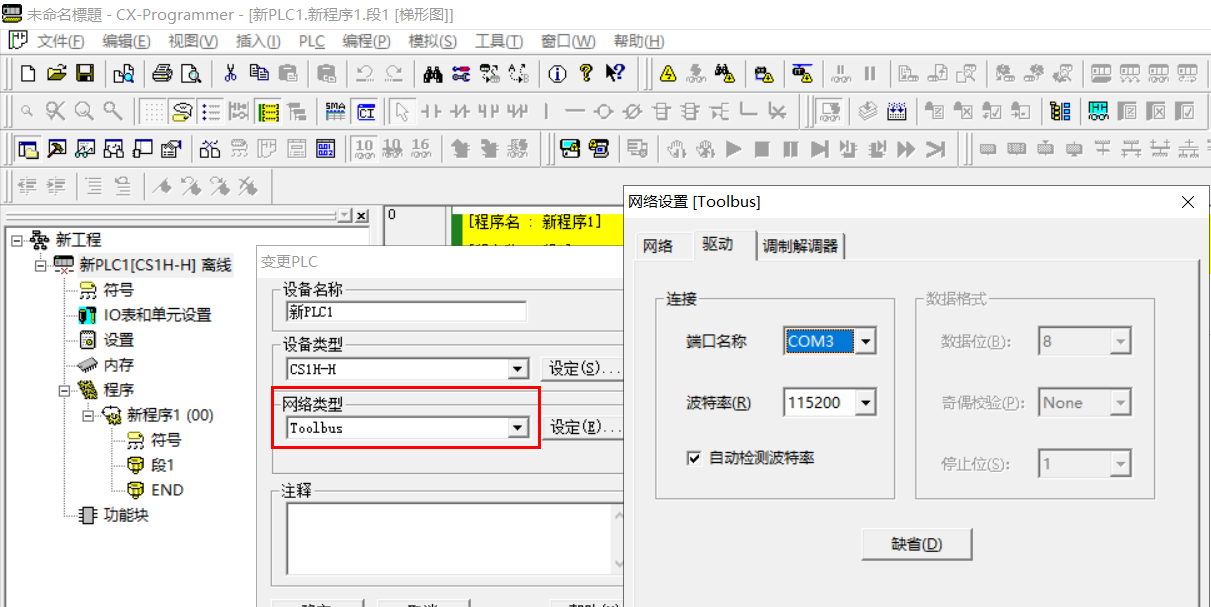Click the 缺省(D) default button
Image resolution: width=1211 pixels, height=607 pixels.
917,544
